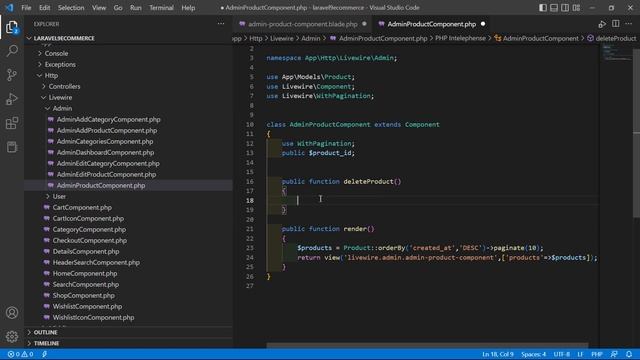
Task: Open editor More Actions ellipsis
Action: [629, 24]
